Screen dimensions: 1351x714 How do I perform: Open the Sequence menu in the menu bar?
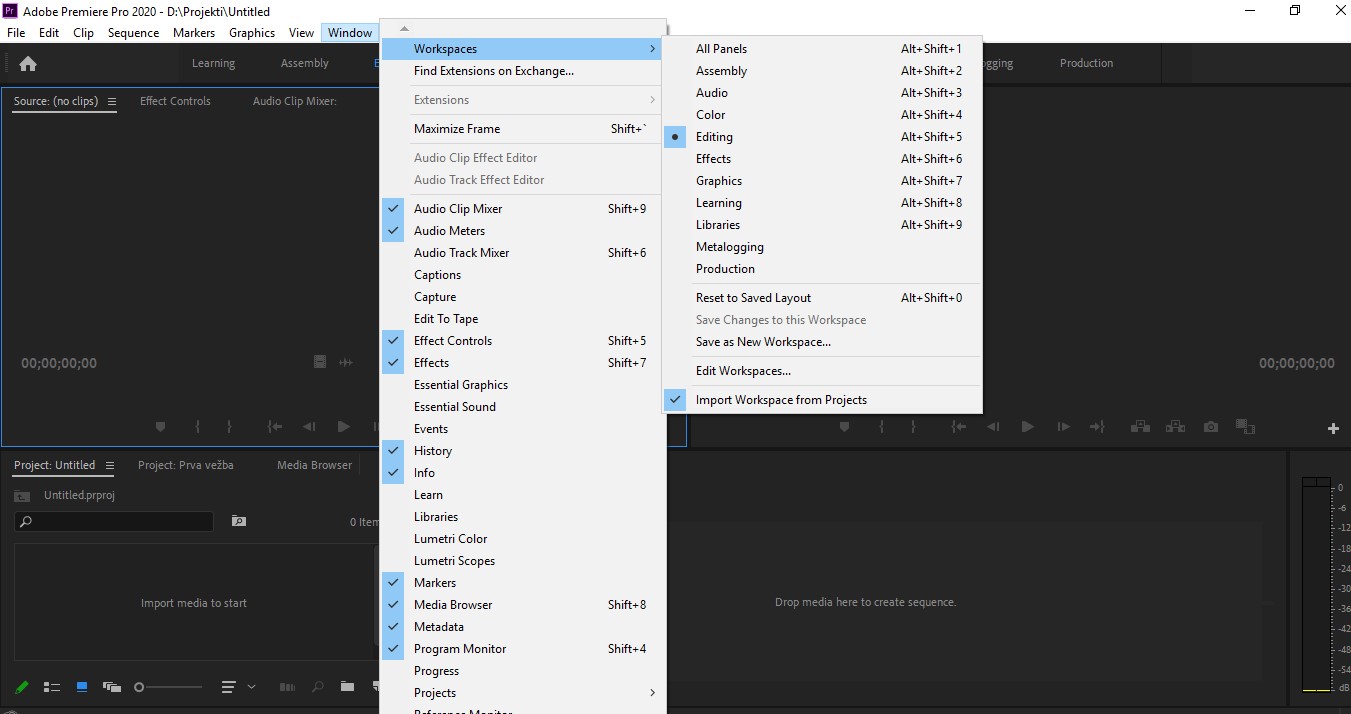point(133,33)
